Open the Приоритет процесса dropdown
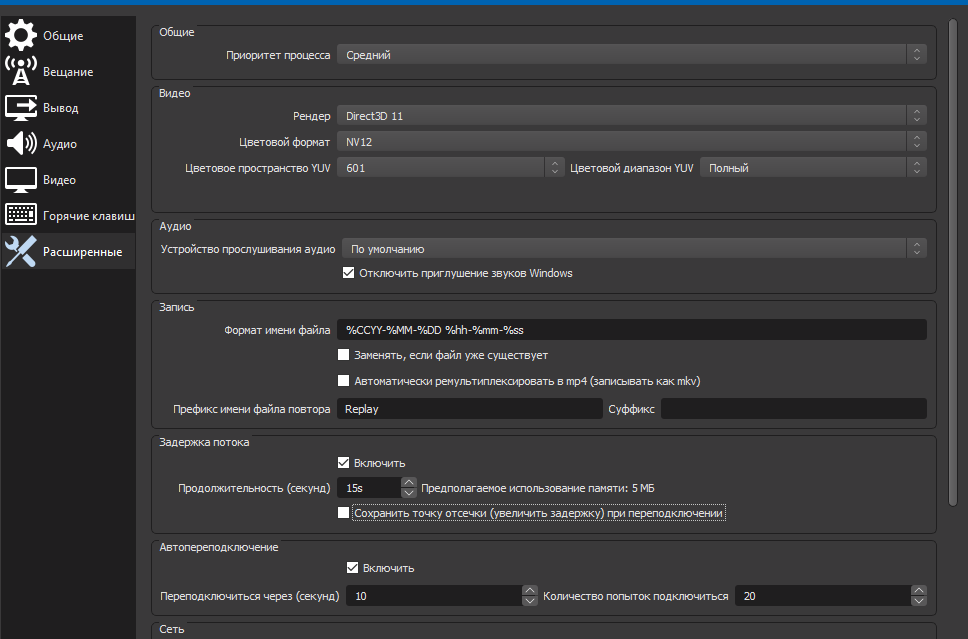 point(632,54)
